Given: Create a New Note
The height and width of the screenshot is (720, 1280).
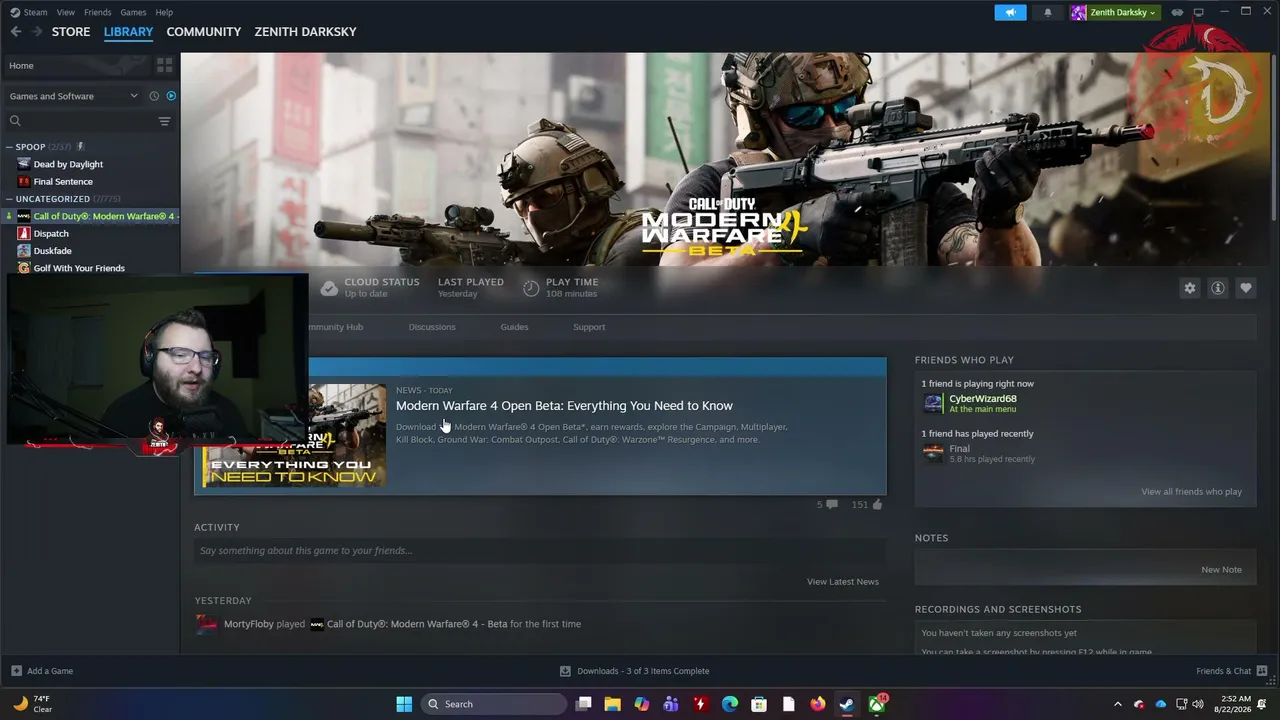Looking at the screenshot, I should tap(1221, 570).
